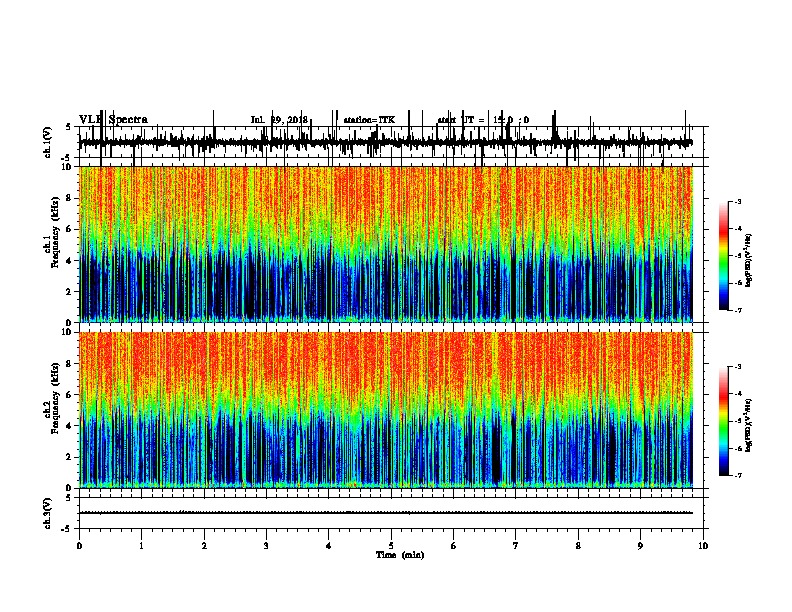Click the "Time (min)" x-axis label
The height and width of the screenshot is (612, 792).
[400, 555]
